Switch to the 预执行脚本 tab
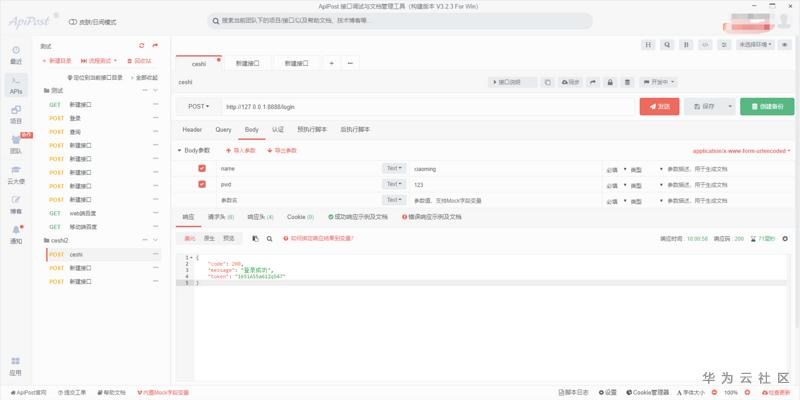The width and height of the screenshot is (800, 400). coord(312,130)
